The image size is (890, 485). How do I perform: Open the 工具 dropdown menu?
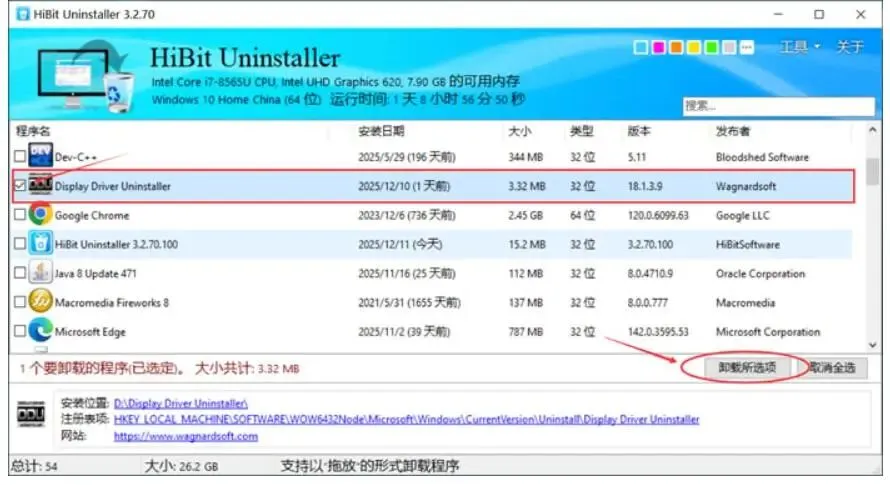[800, 47]
